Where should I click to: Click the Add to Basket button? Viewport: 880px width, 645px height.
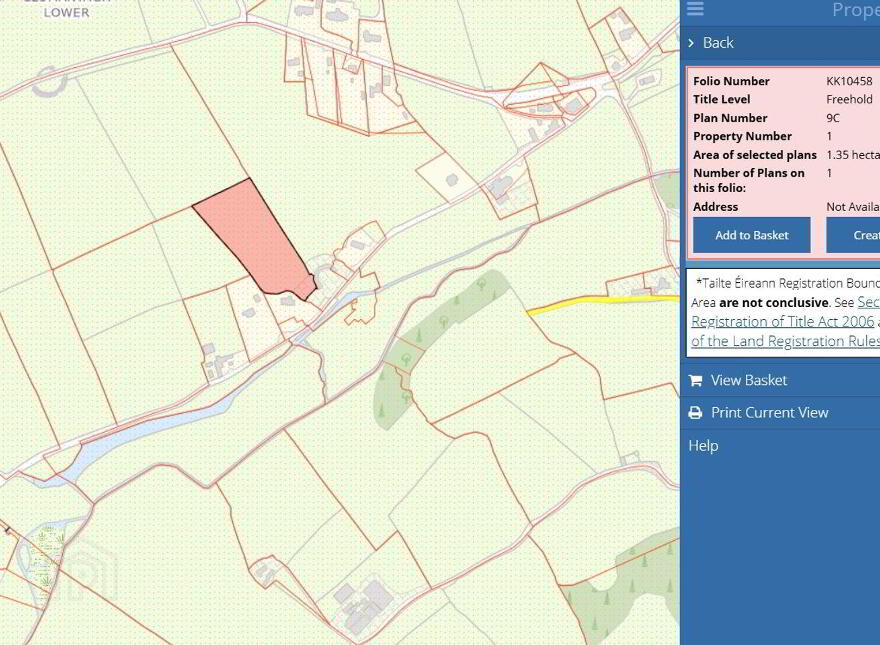pos(751,235)
